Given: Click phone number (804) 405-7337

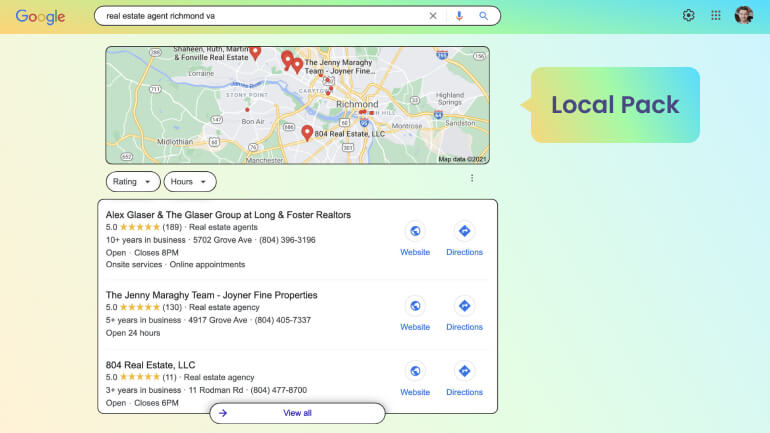Looking at the screenshot, I should 282,320.
